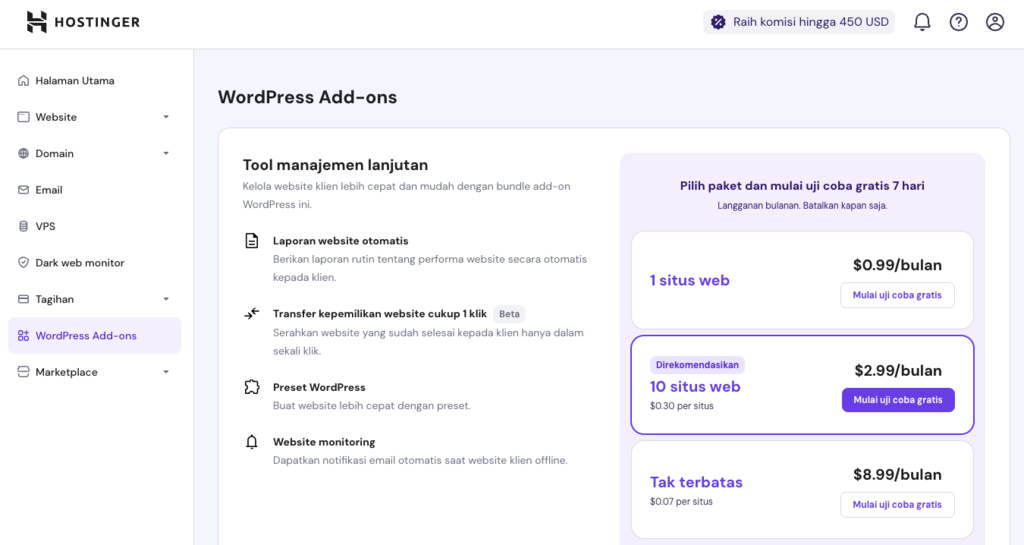The image size is (1024, 545).
Task: Click the VPS server icon in sidebar
Action: (x=24, y=226)
